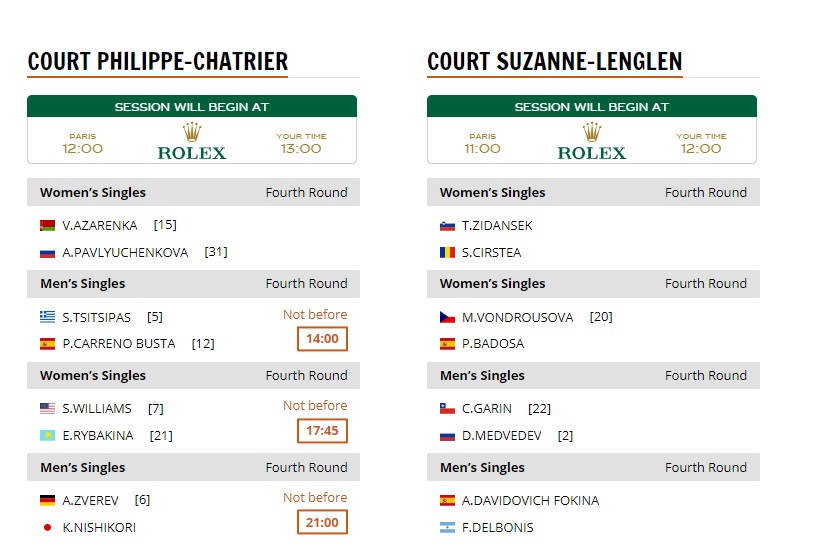
Task: Click the 21:00 not-before time box
Action: point(322,522)
